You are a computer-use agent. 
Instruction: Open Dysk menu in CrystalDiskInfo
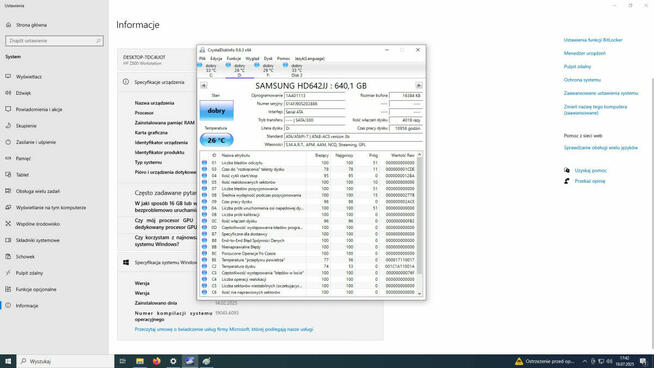click(268, 59)
